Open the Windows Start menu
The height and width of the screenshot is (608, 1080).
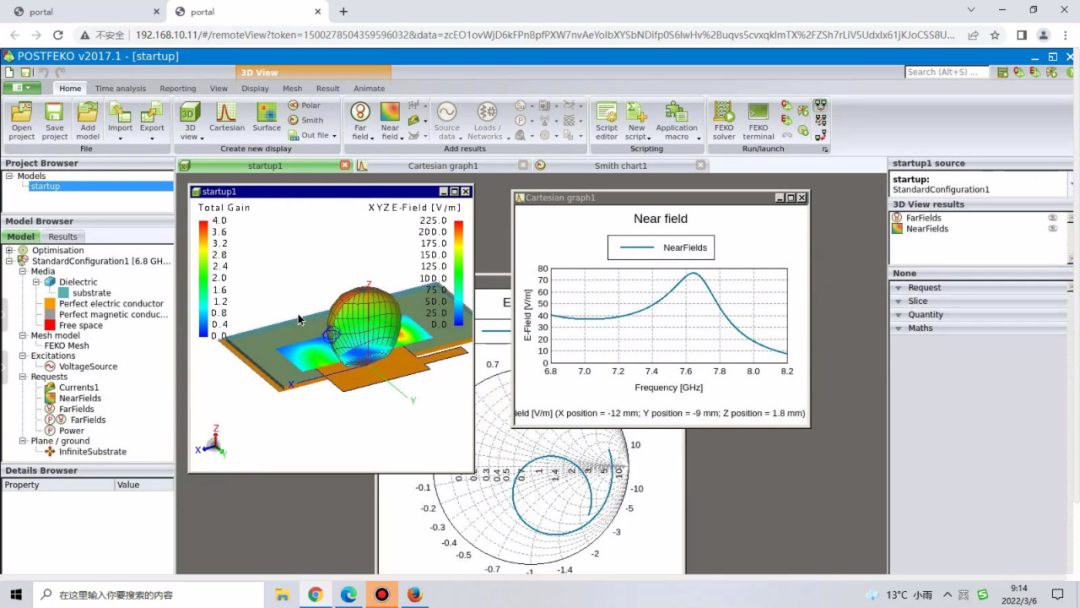[x=16, y=594]
